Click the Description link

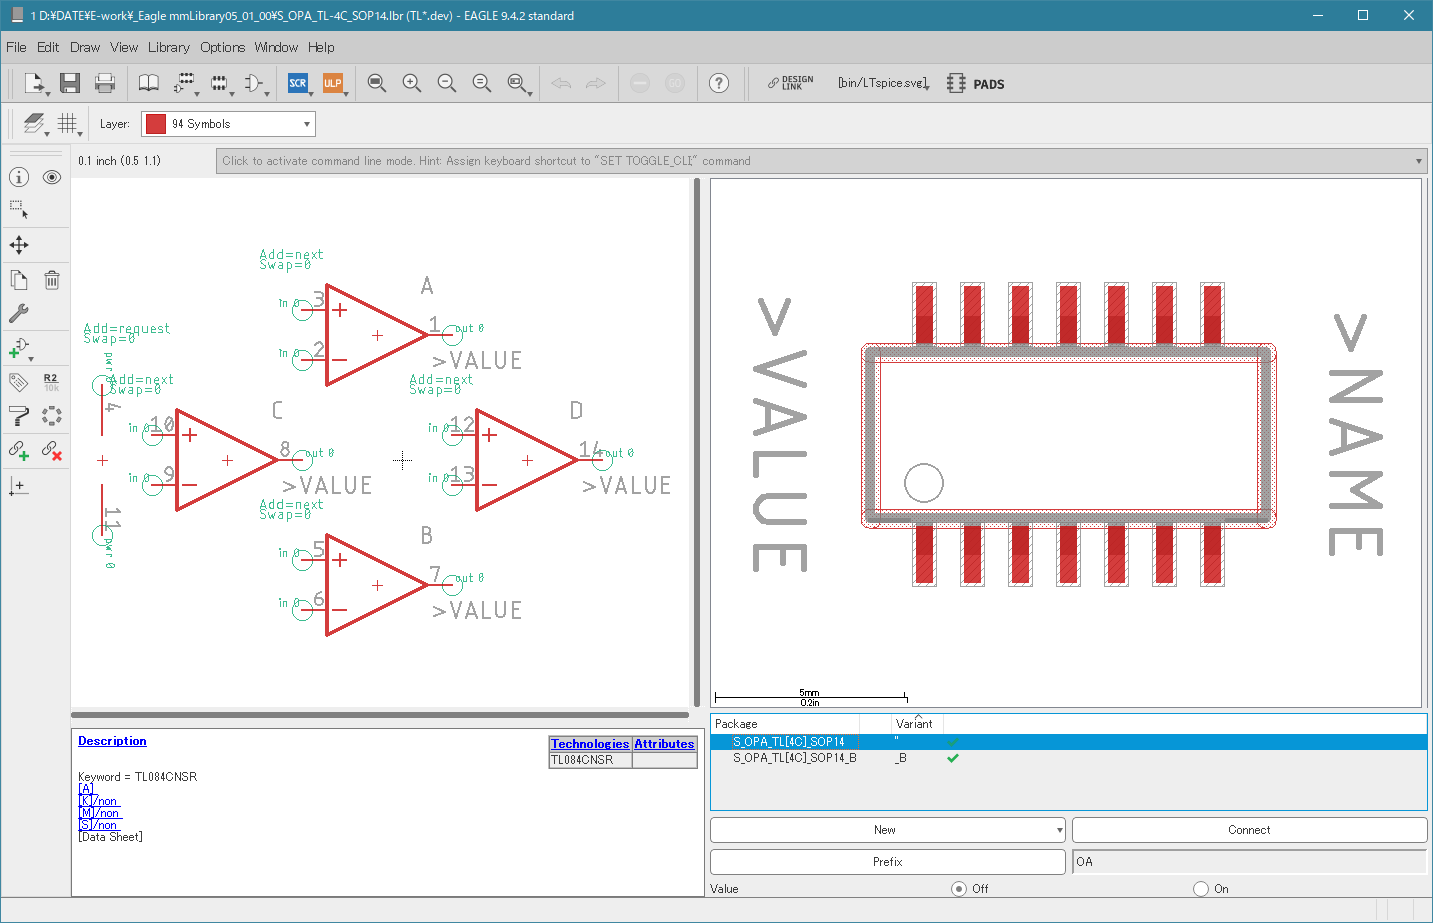point(112,741)
